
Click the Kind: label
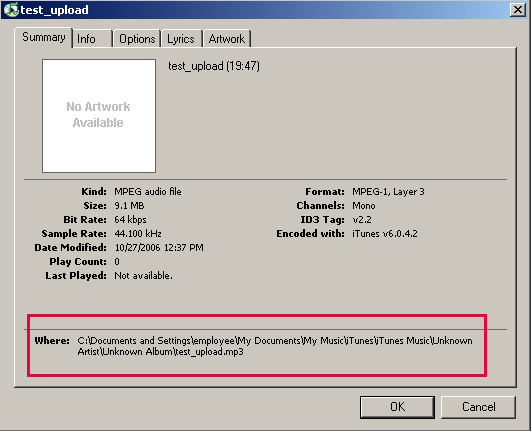point(94,192)
